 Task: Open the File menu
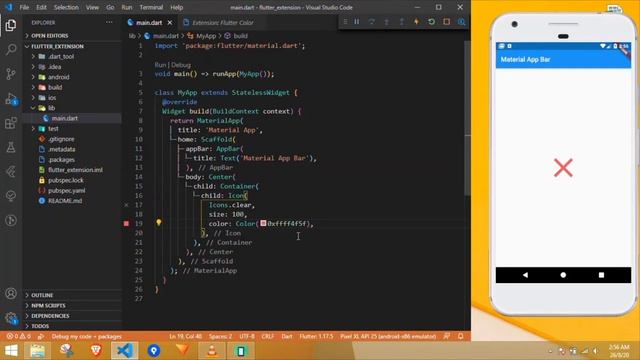tap(24, 7)
